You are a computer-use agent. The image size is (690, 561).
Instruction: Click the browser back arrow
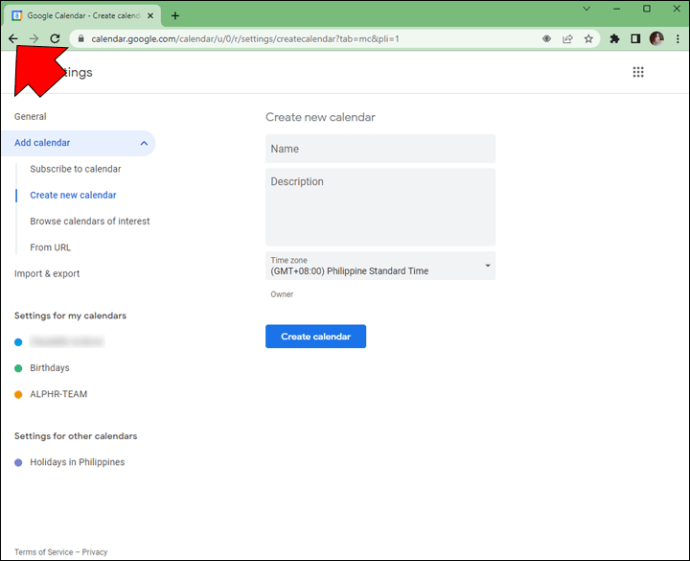coord(13,39)
